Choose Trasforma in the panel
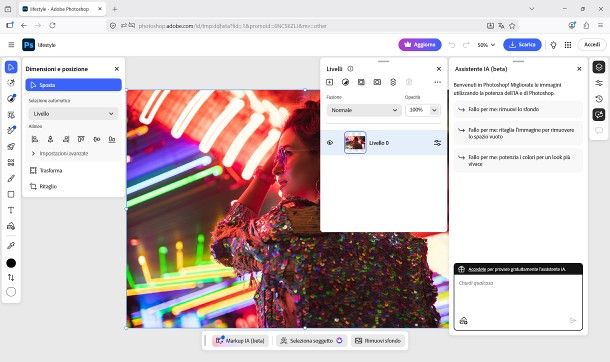This screenshot has height=362, width=610. tap(46, 170)
